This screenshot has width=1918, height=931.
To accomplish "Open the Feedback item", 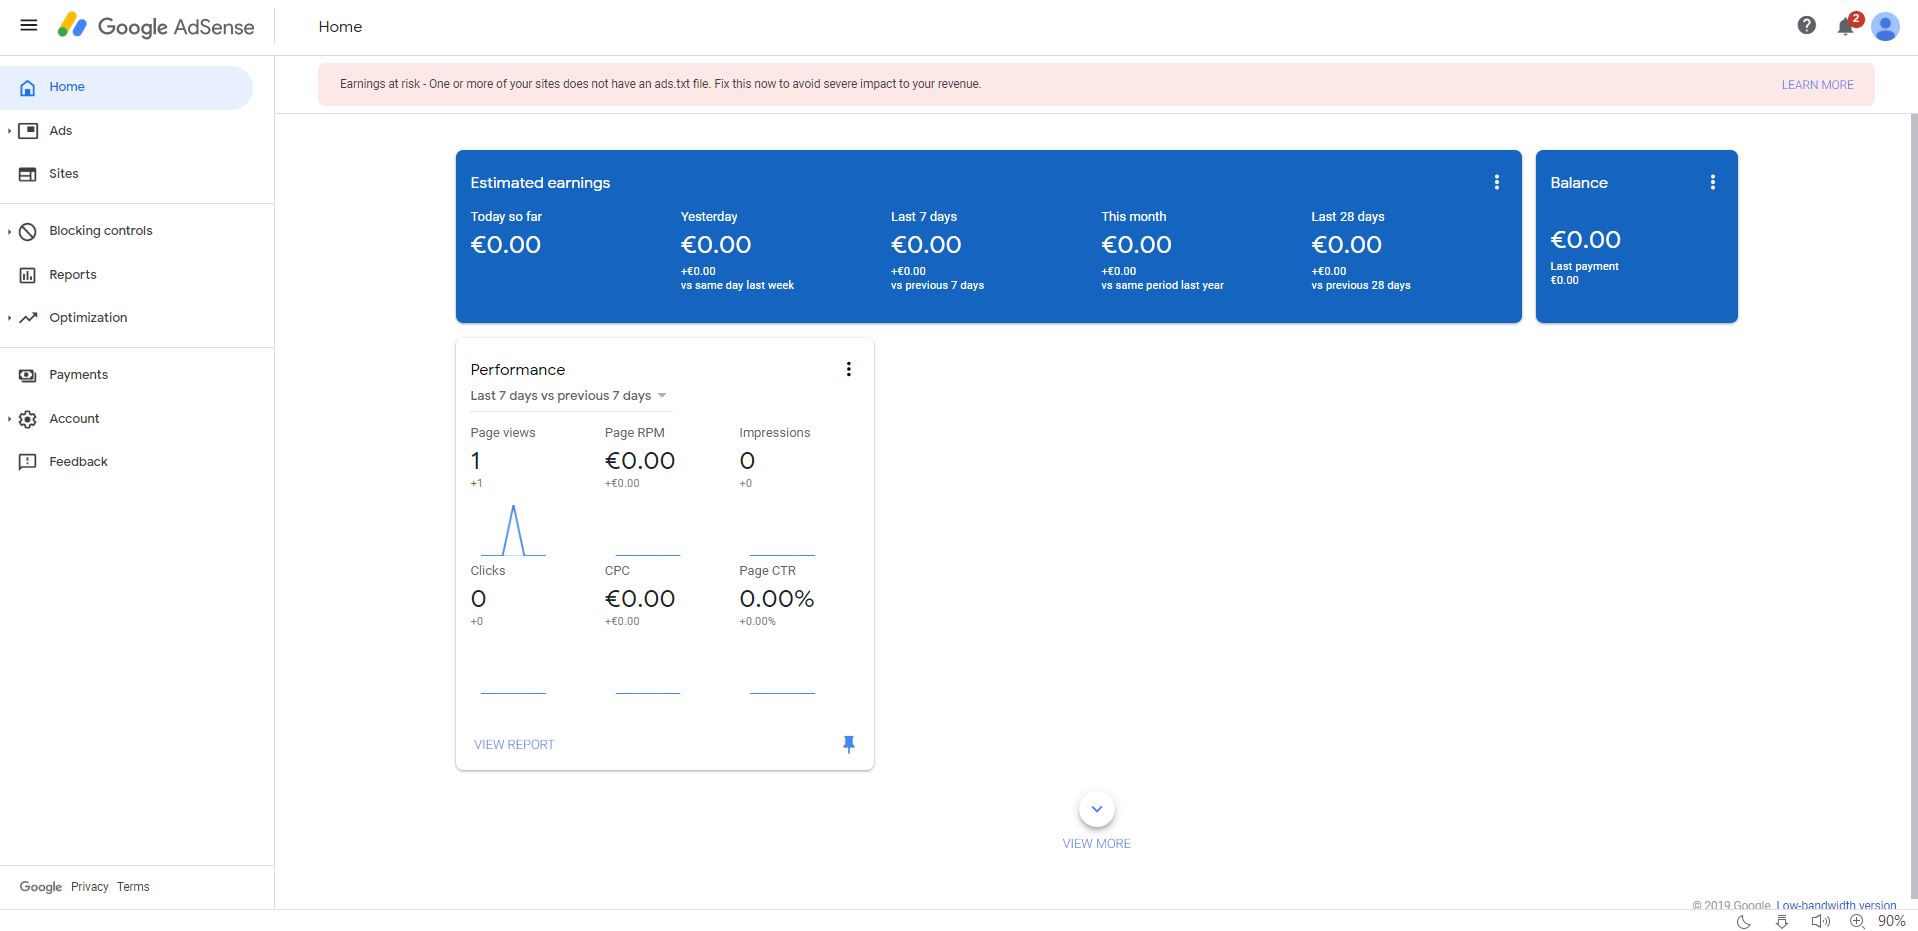I will pyautogui.click(x=78, y=462).
